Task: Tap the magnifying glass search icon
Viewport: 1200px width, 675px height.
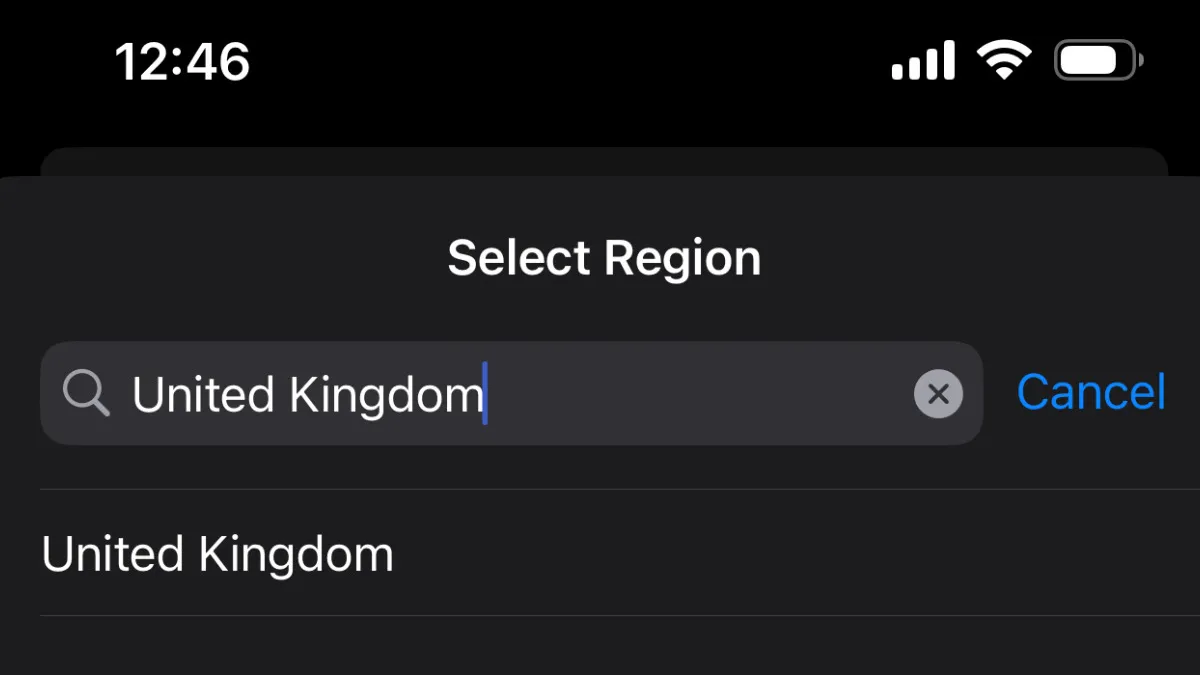Action: click(86, 393)
